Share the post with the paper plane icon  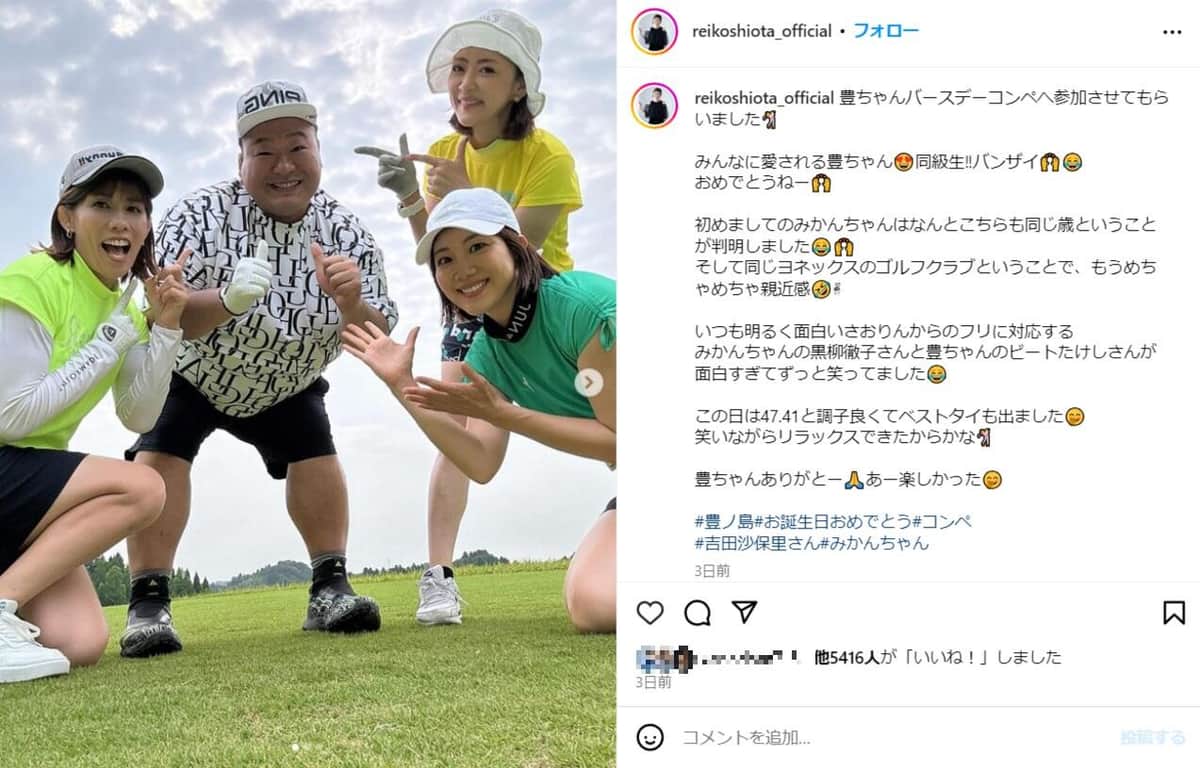coord(744,612)
